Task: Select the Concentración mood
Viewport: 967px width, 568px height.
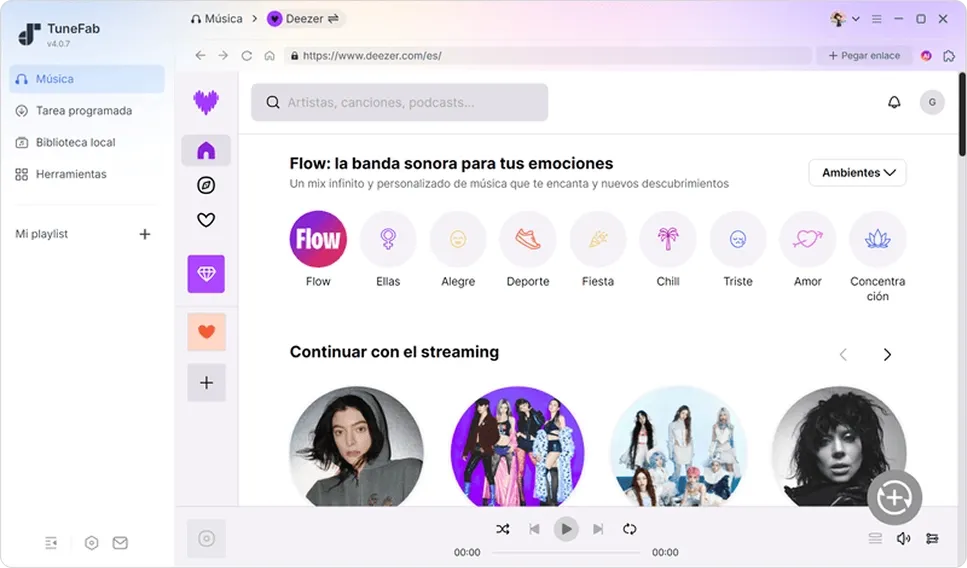Action: (878, 239)
